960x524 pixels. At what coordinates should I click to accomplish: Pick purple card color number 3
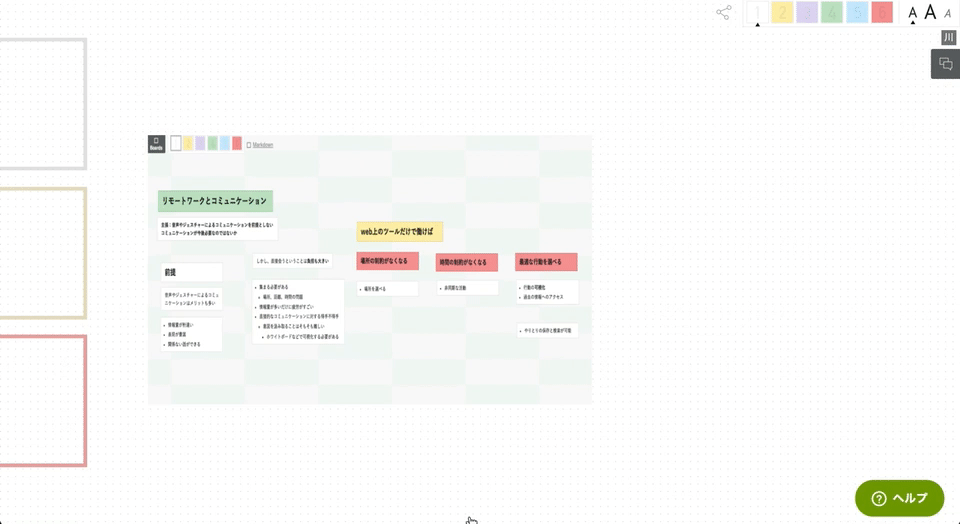[807, 12]
